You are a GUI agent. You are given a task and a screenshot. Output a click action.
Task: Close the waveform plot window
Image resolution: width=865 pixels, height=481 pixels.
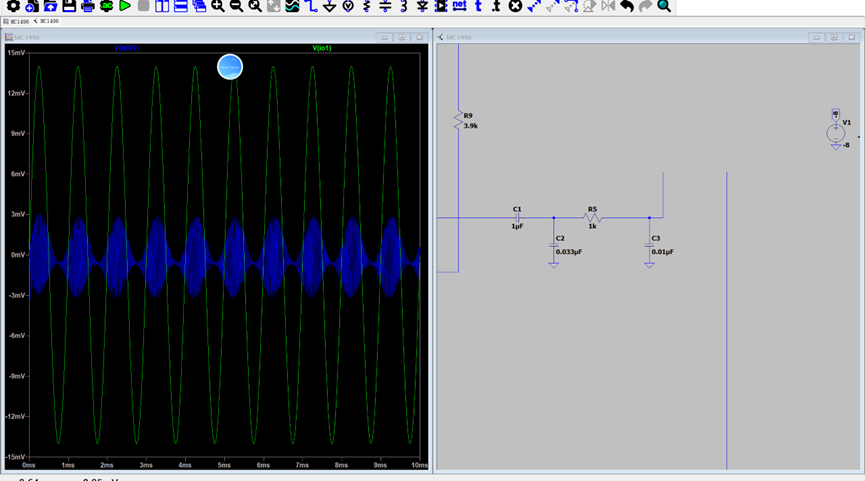[420, 38]
